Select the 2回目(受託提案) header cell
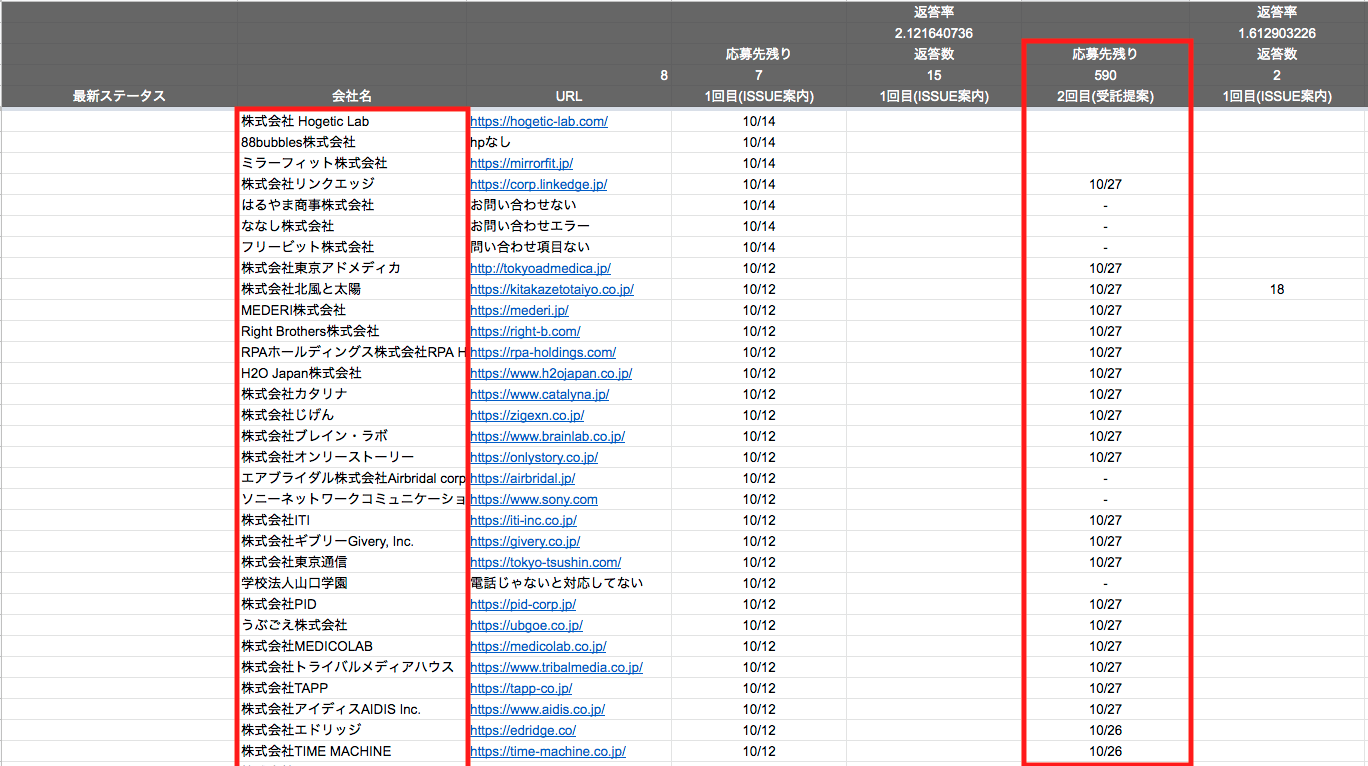This screenshot has height=766, width=1368. [1105, 96]
